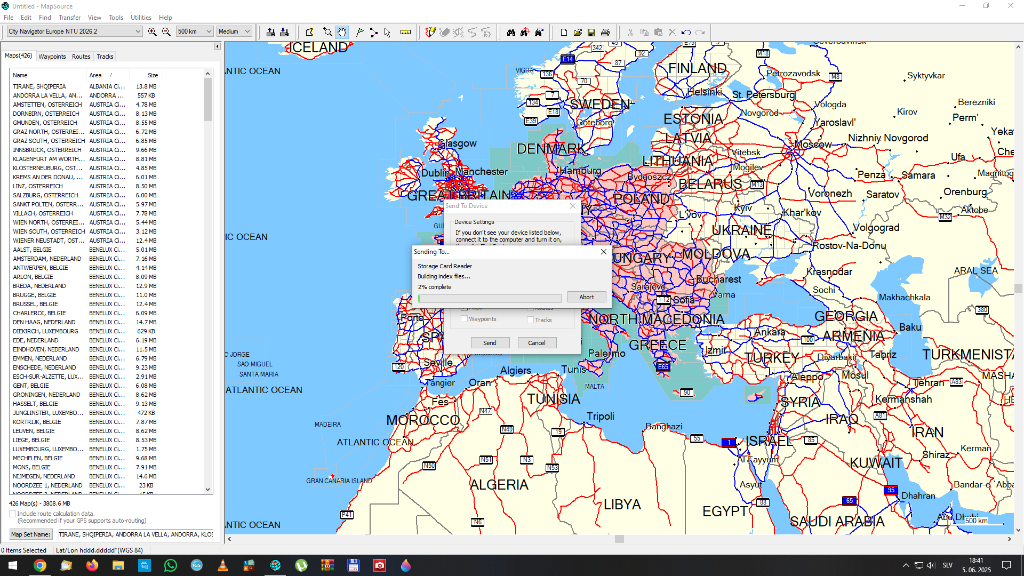Click map list scroll down arrow
Screen dimensions: 1024x576
208,489
